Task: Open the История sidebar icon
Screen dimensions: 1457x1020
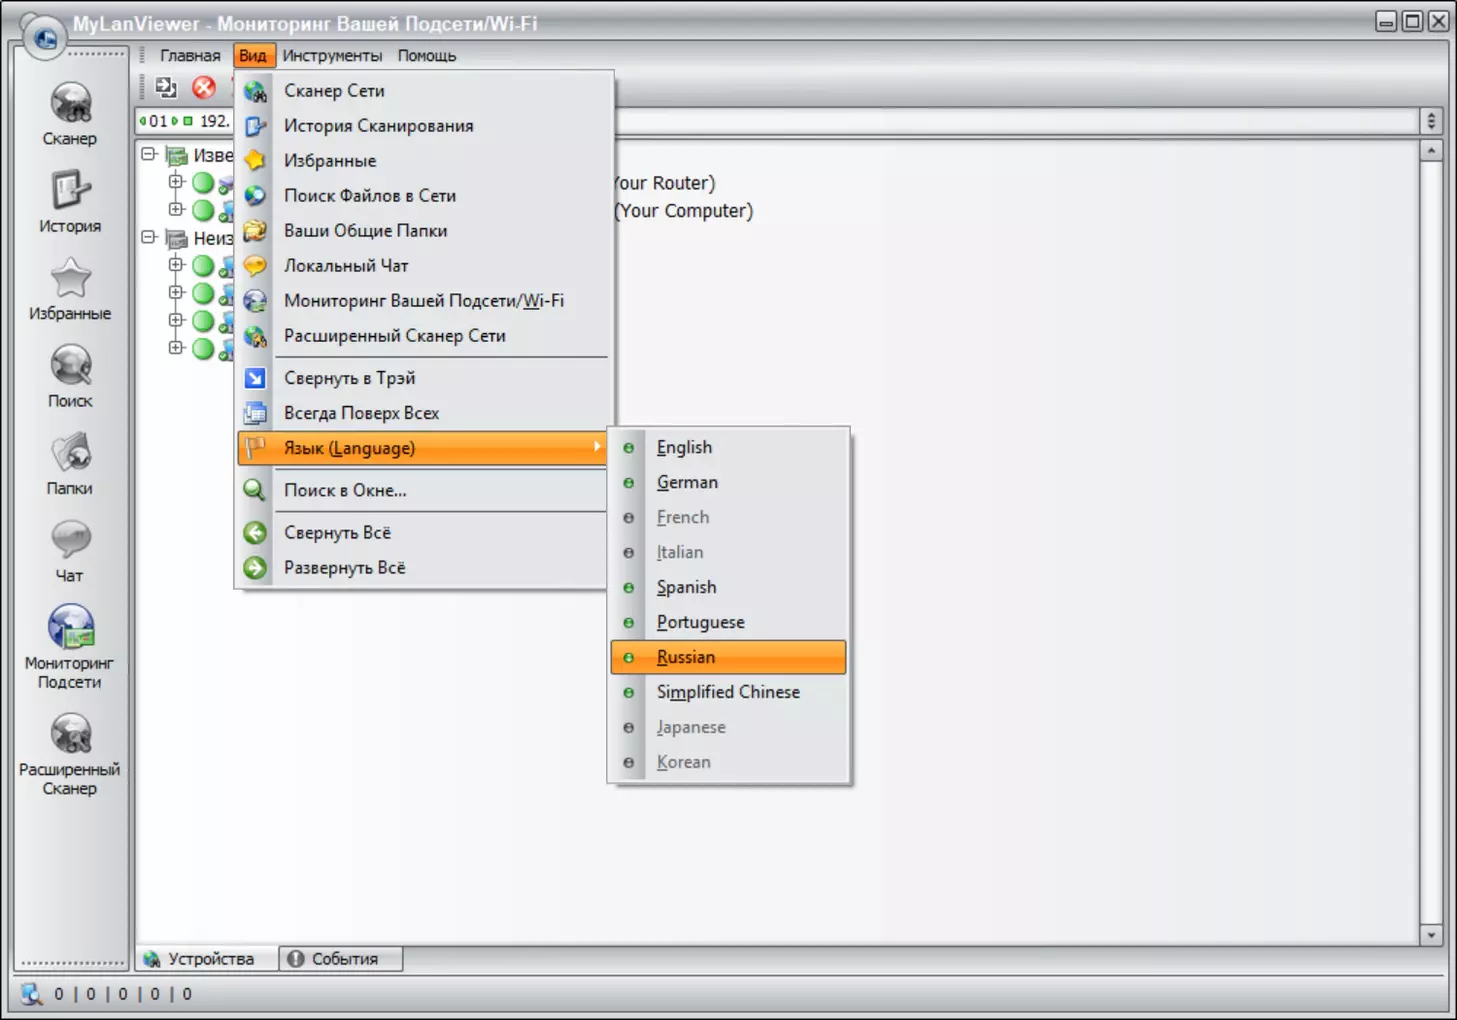Action: point(70,201)
